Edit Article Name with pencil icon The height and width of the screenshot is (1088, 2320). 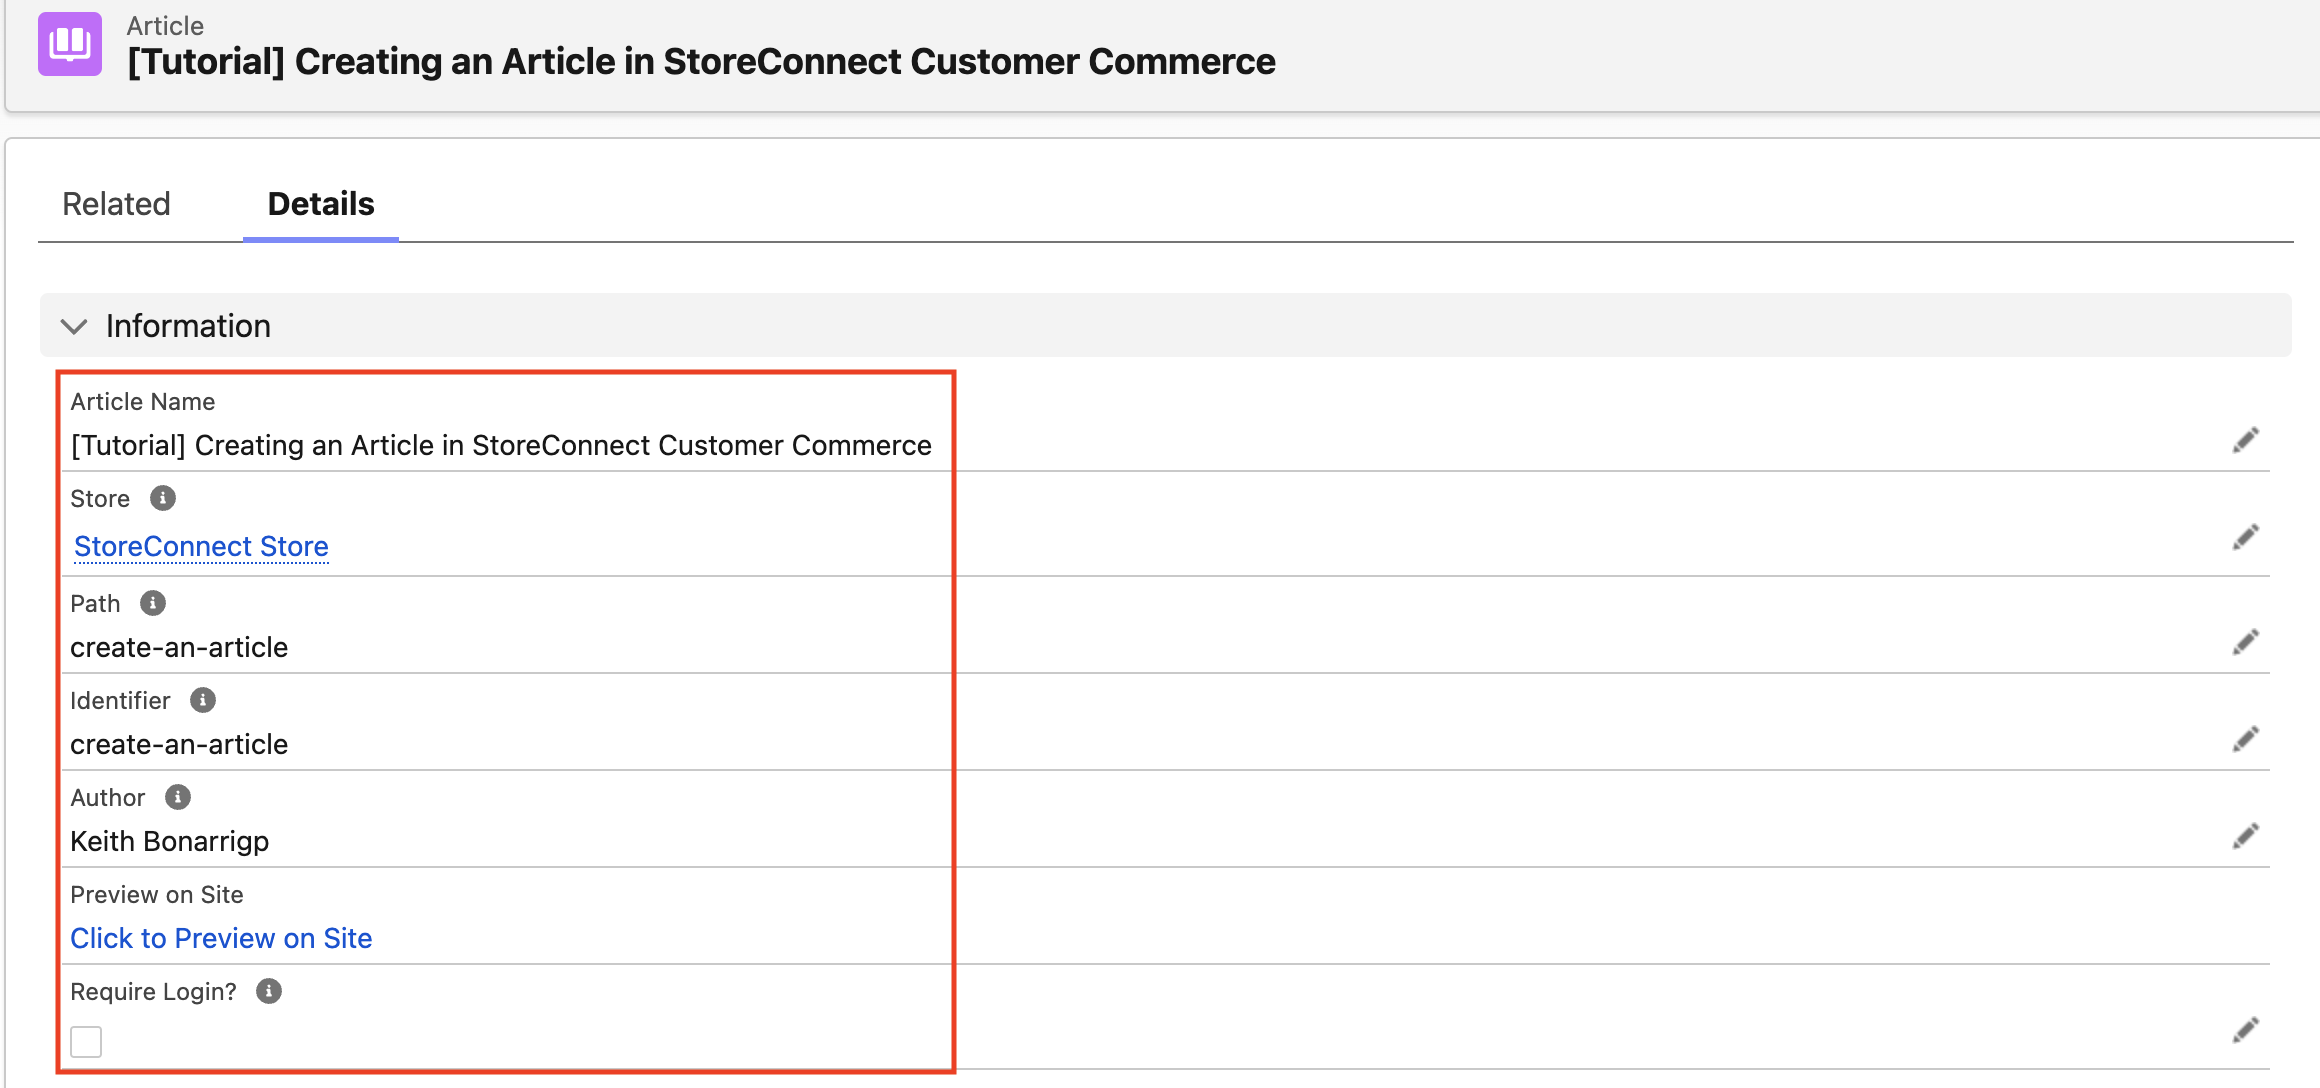2246,440
